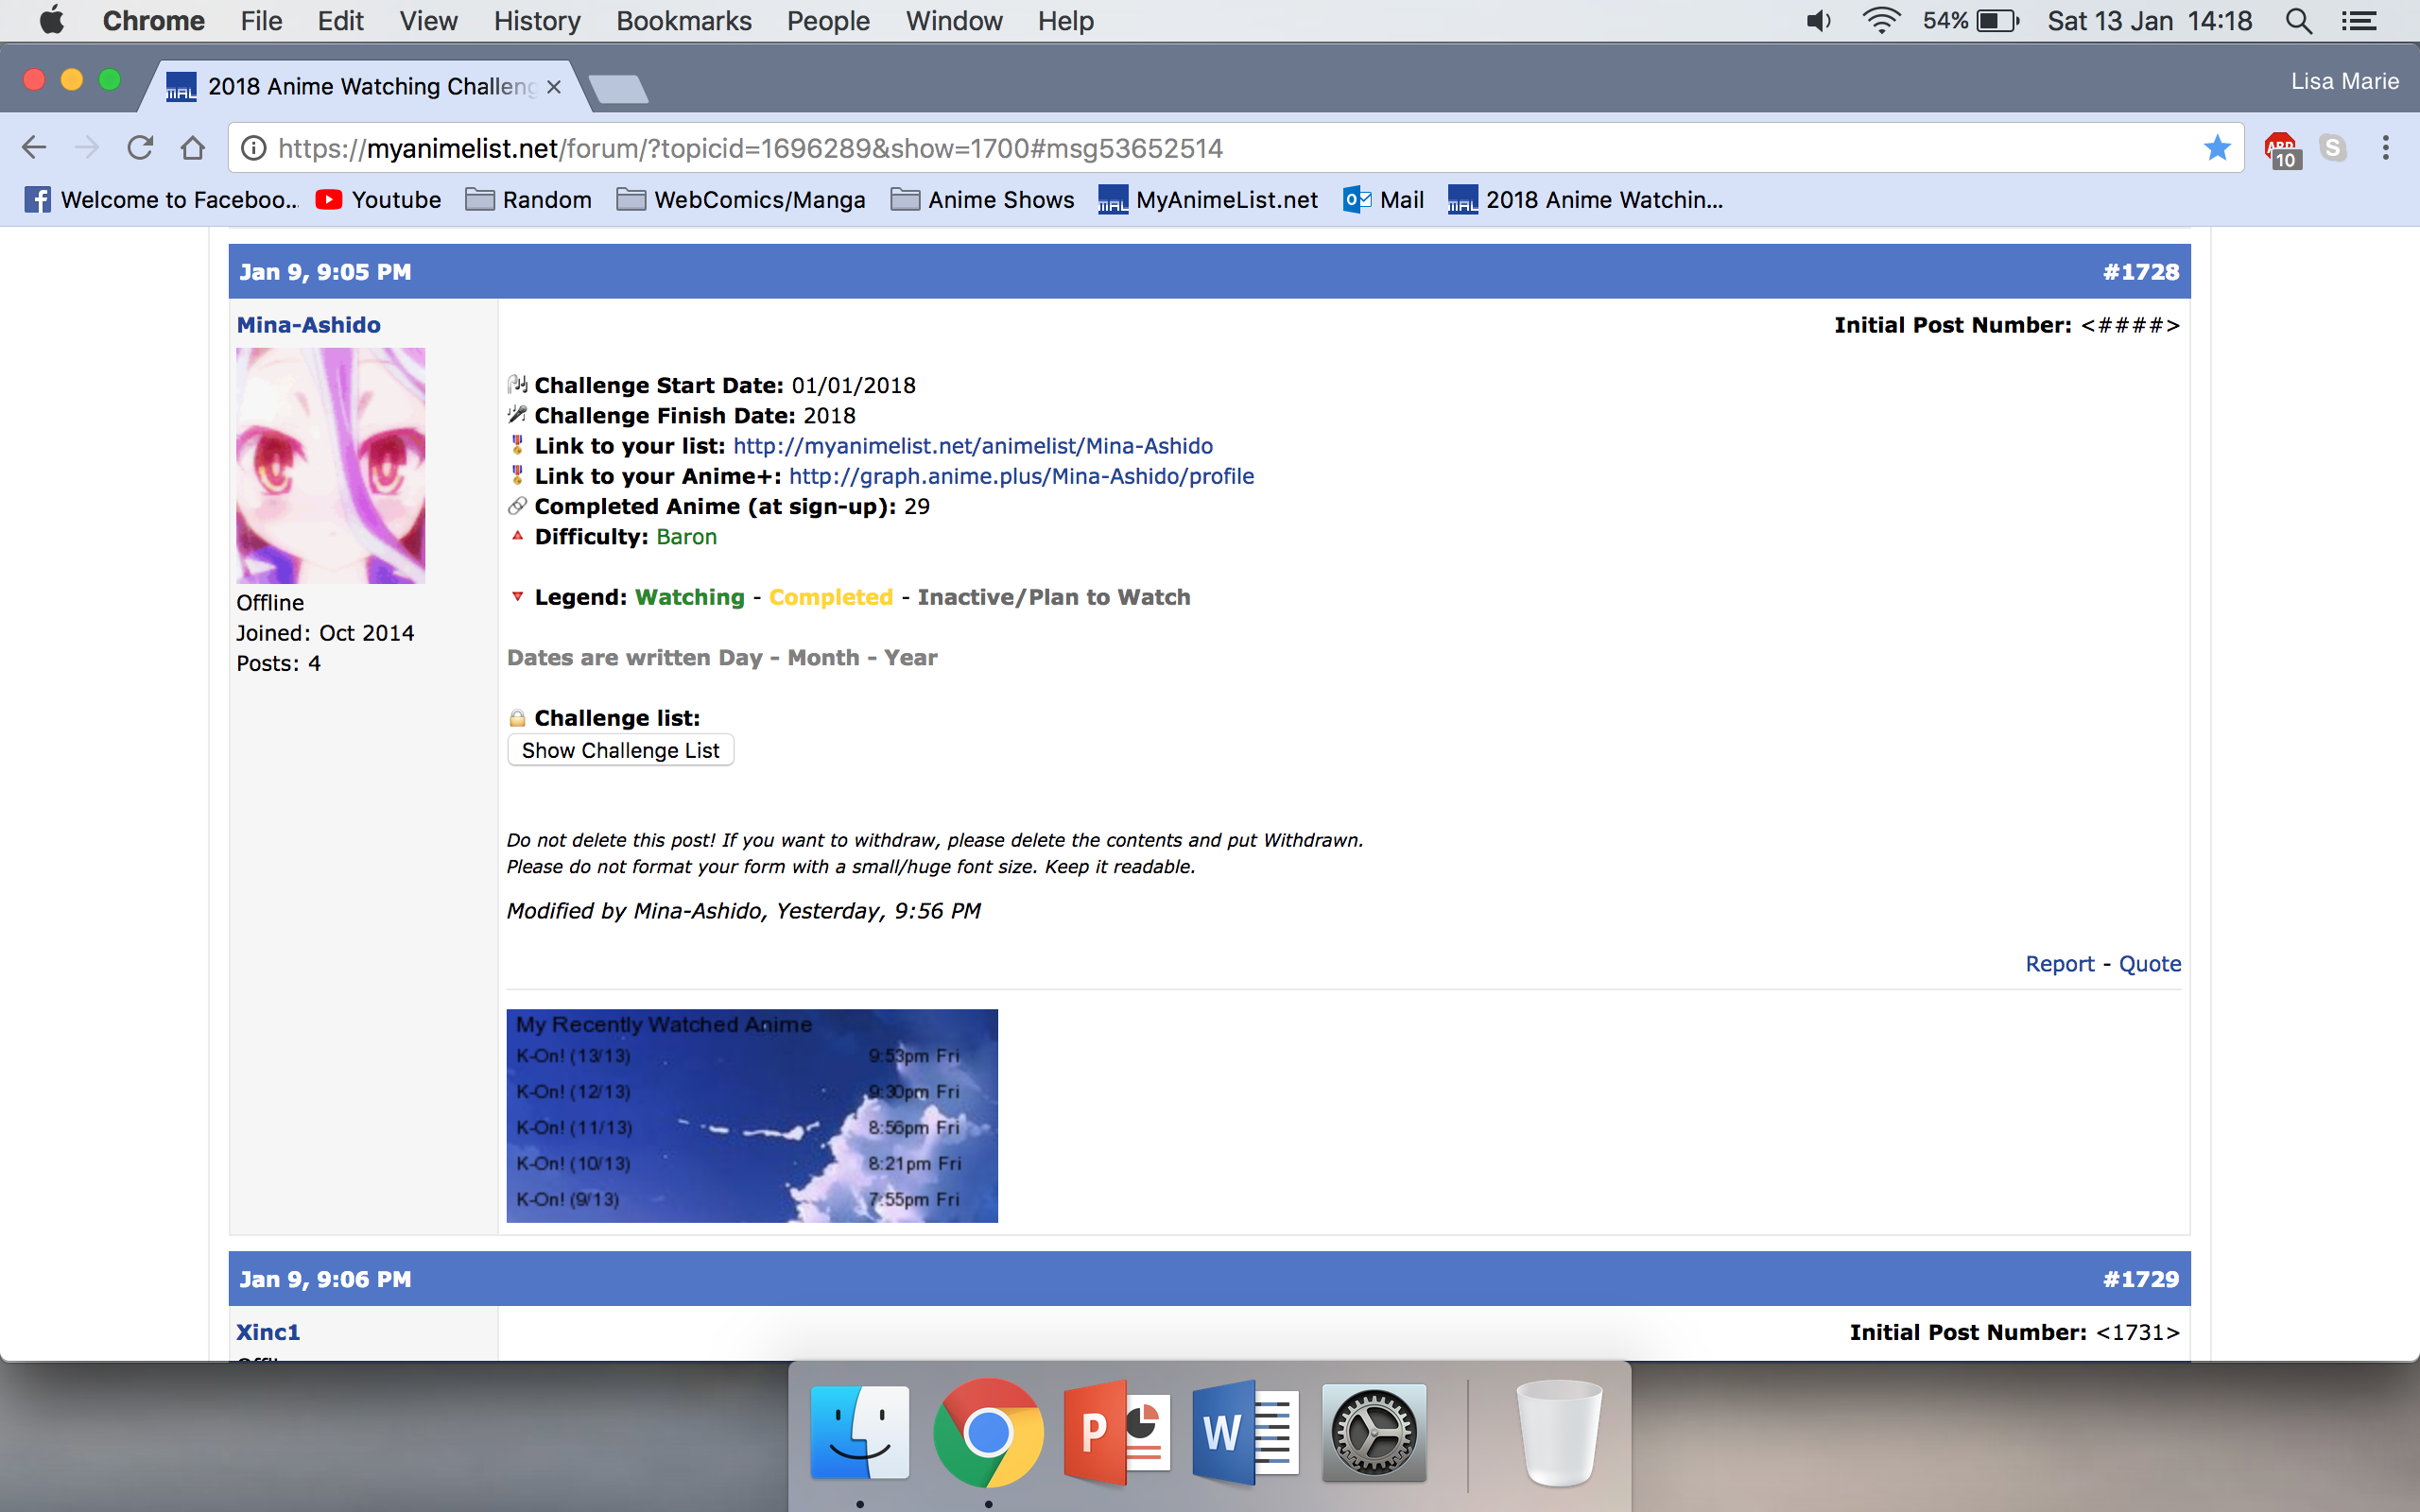The width and height of the screenshot is (2420, 1512).
Task: Open the File menu
Action: pos(261,21)
